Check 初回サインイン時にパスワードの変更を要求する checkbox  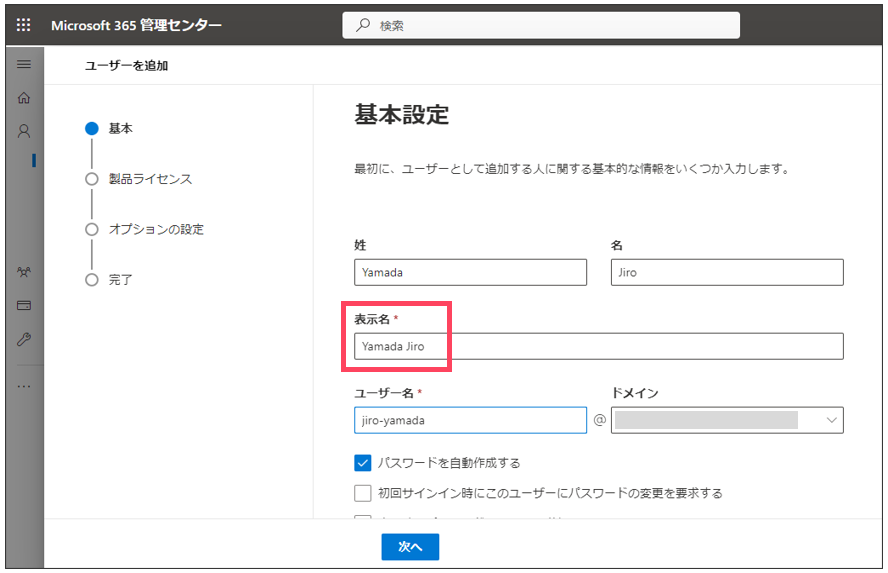(362, 493)
